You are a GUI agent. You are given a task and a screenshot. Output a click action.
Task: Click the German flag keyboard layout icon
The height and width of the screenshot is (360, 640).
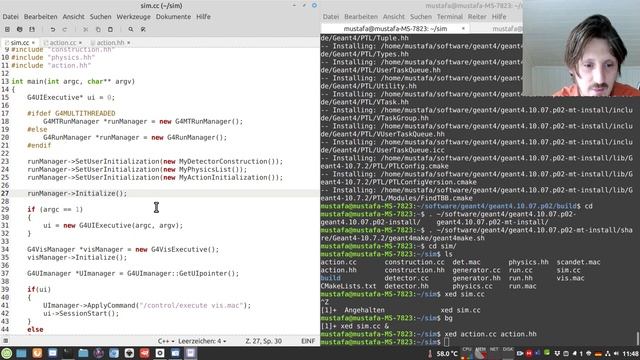tap(598, 354)
